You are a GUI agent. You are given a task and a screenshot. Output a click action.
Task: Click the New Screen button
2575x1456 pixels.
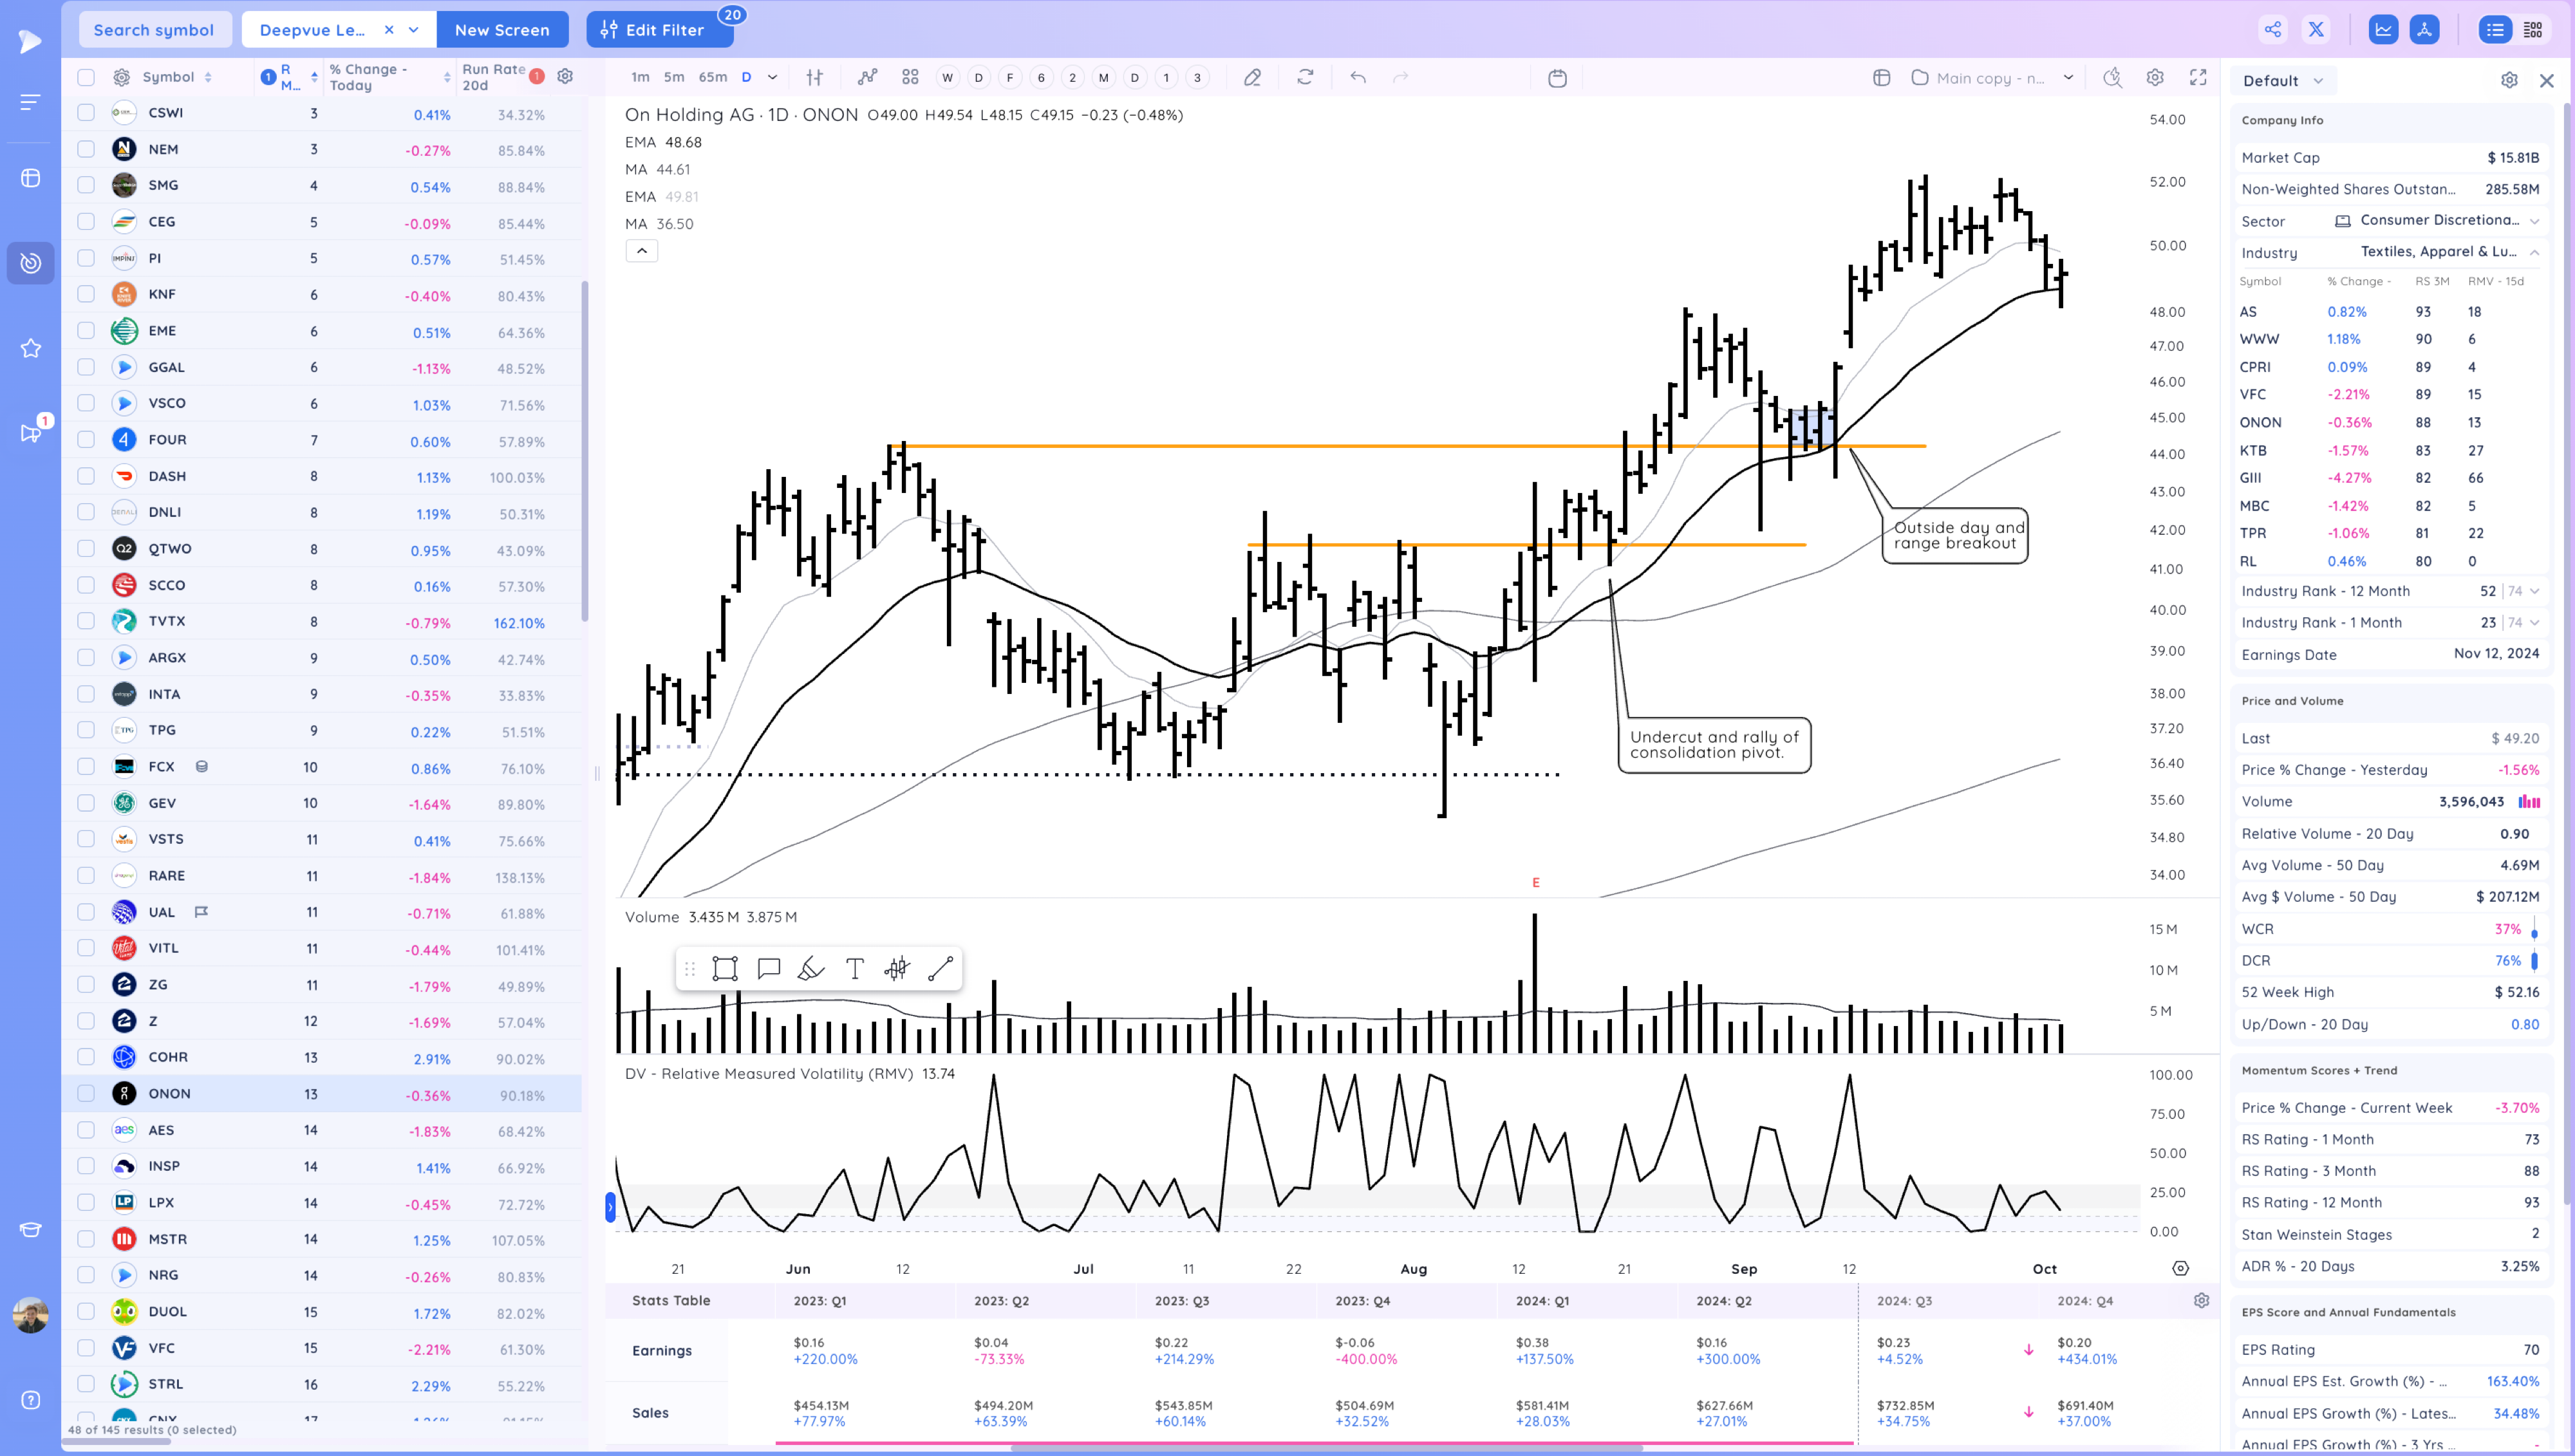point(502,30)
